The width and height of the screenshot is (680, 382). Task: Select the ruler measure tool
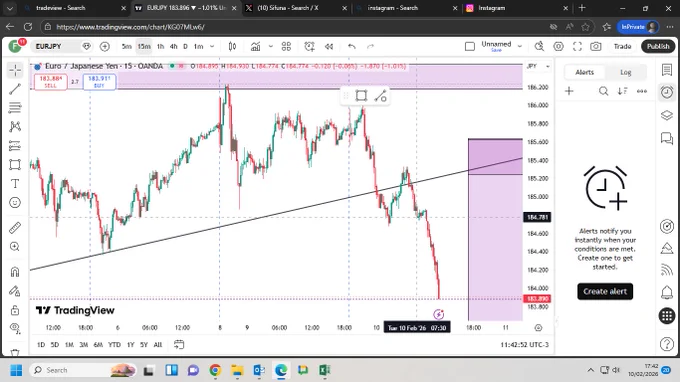coord(15,228)
